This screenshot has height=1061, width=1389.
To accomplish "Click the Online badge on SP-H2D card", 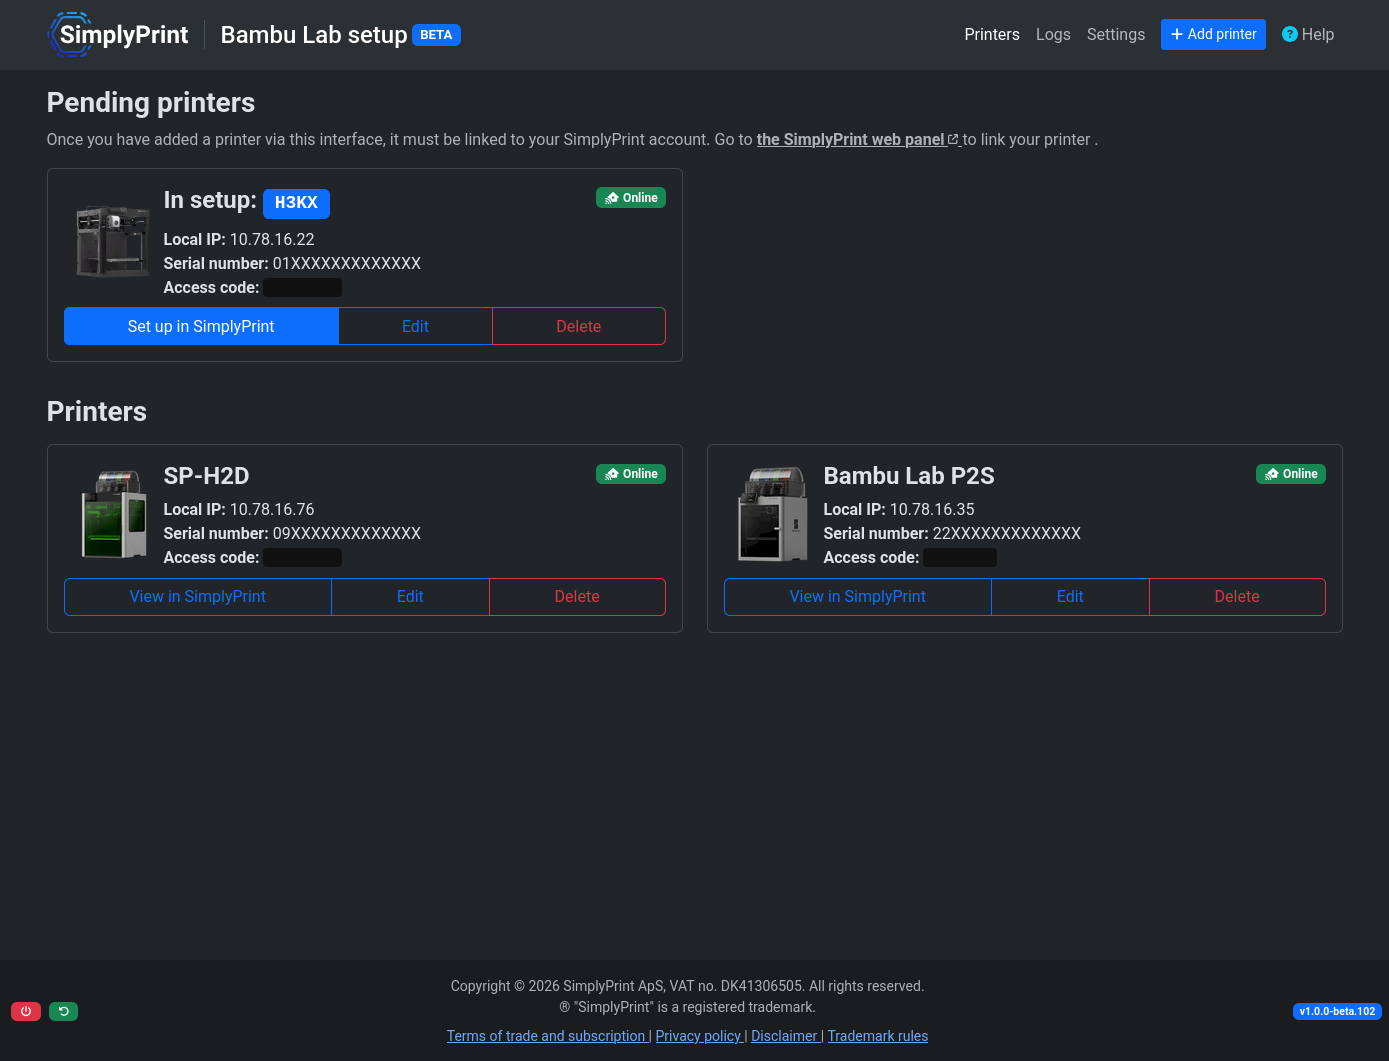I will click(x=631, y=474).
